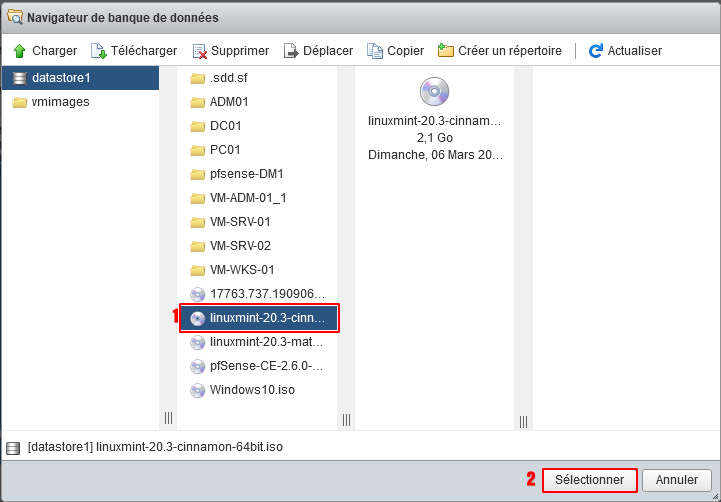The height and width of the screenshot is (502, 721).
Task: Click the Télécharger download icon
Action: [x=98, y=51]
